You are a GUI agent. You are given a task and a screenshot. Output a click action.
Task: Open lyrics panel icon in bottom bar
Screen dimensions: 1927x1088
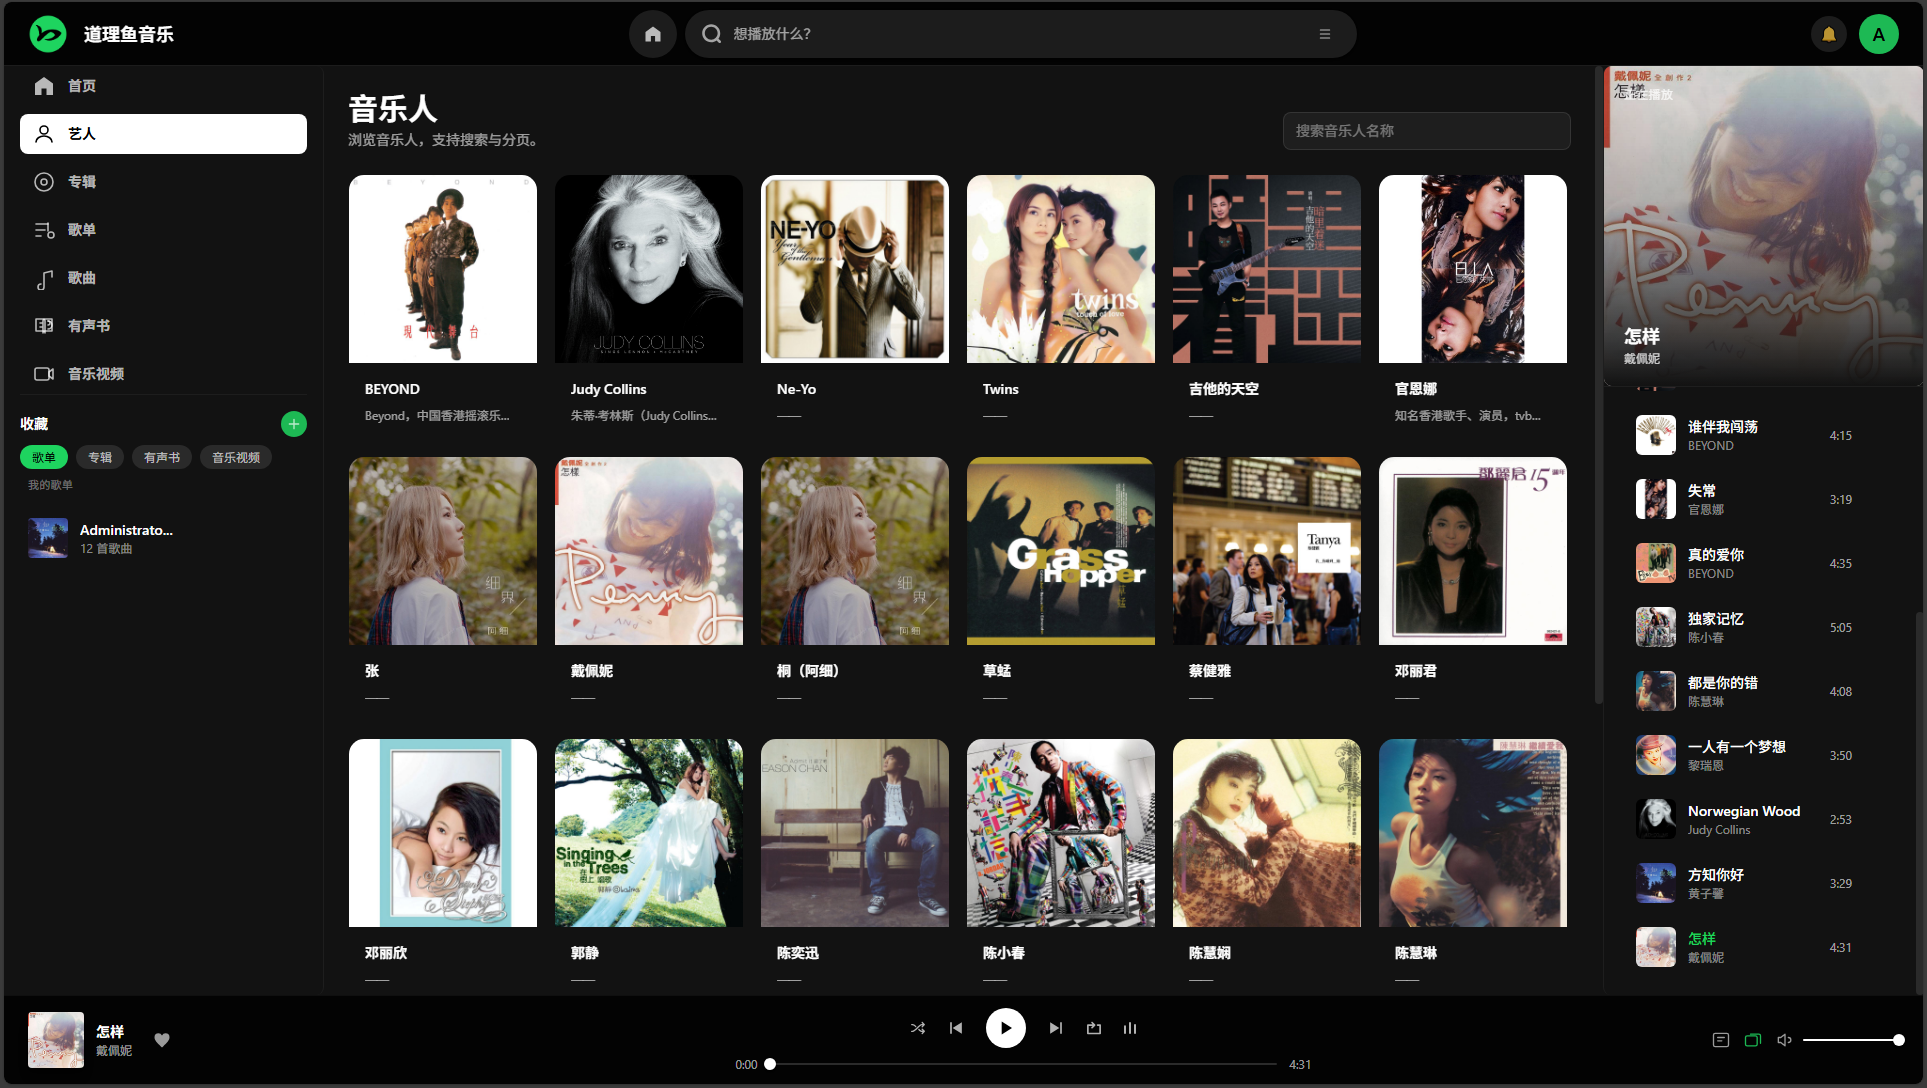click(1720, 1040)
